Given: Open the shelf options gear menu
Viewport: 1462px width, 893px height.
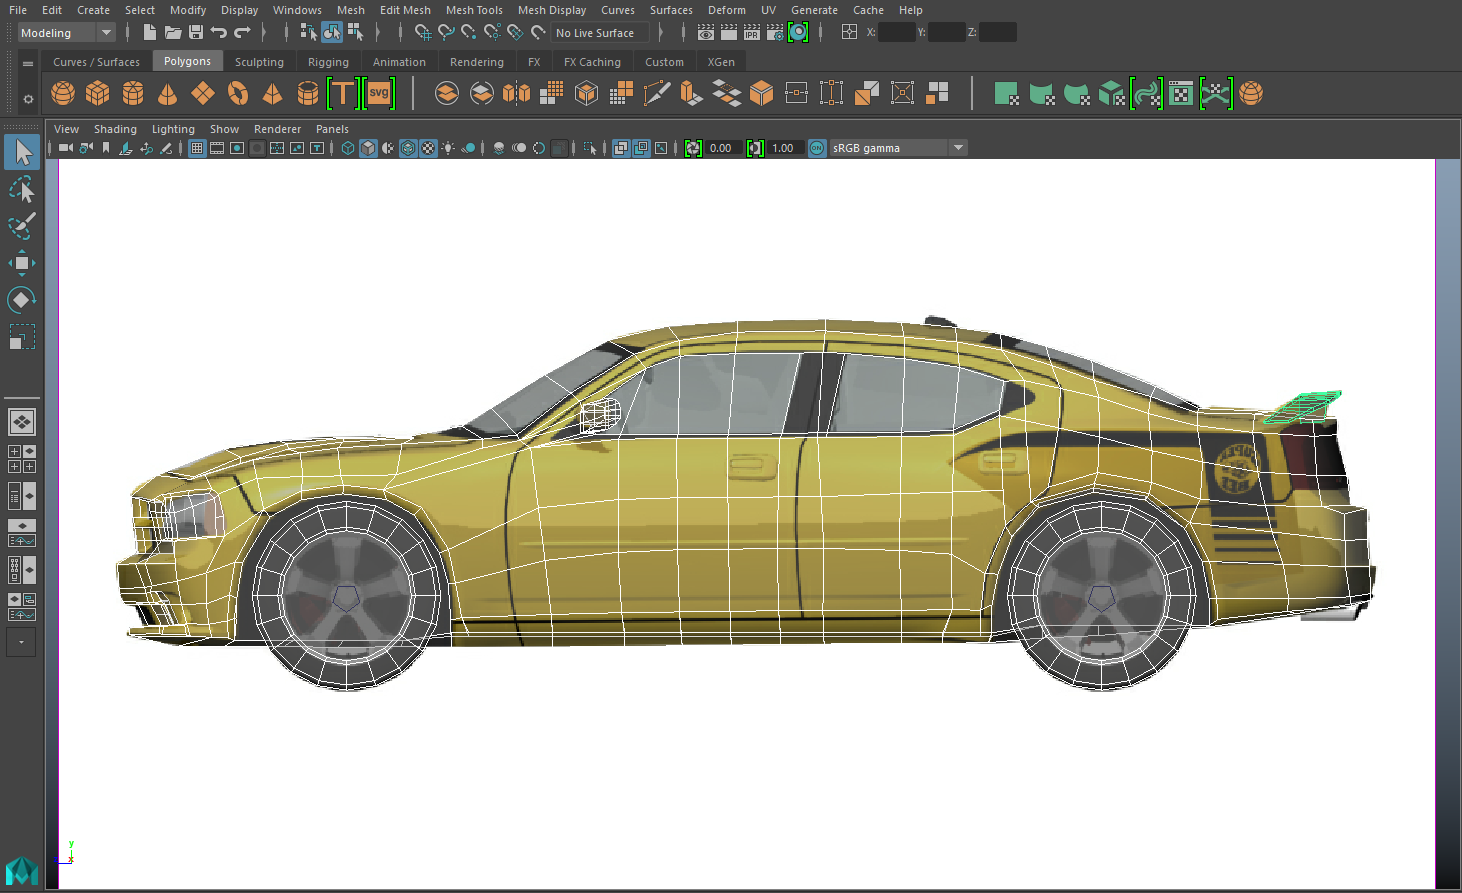Looking at the screenshot, I should (28, 99).
